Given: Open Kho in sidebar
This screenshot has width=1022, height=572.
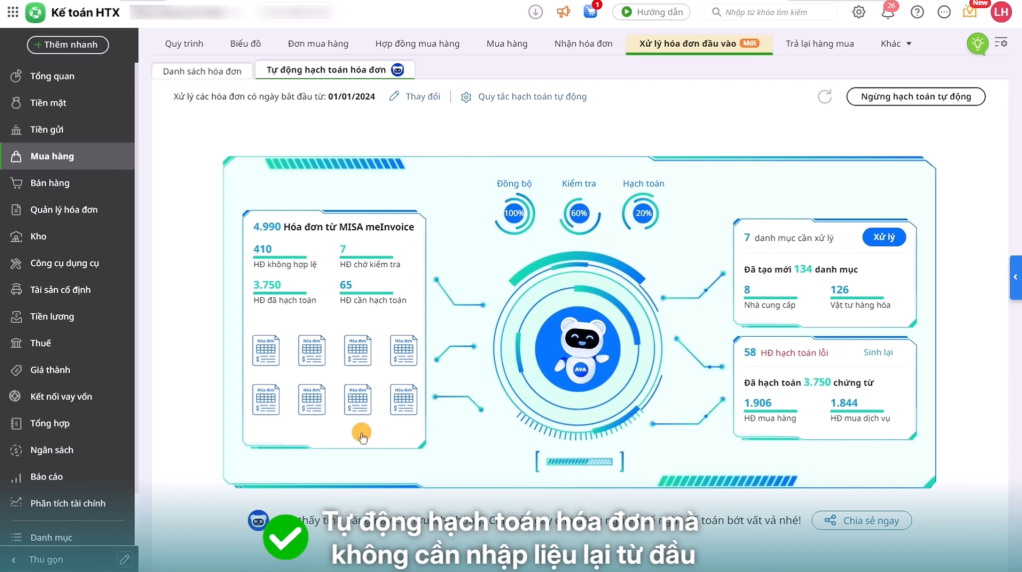Looking at the screenshot, I should point(68,236).
